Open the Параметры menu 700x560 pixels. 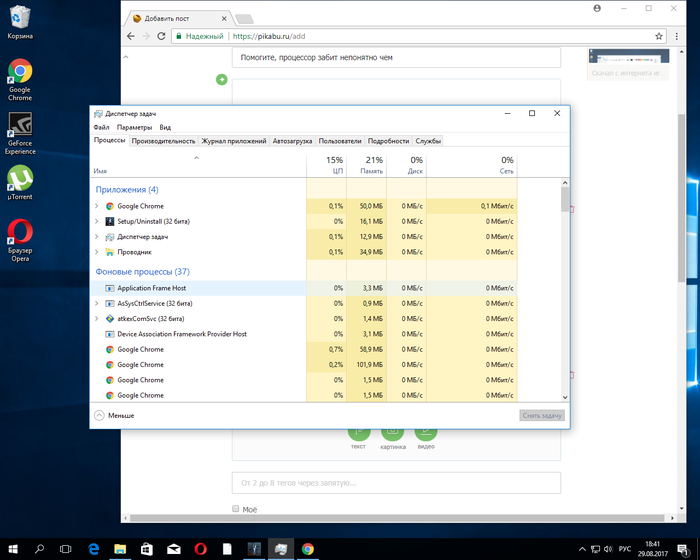point(134,127)
